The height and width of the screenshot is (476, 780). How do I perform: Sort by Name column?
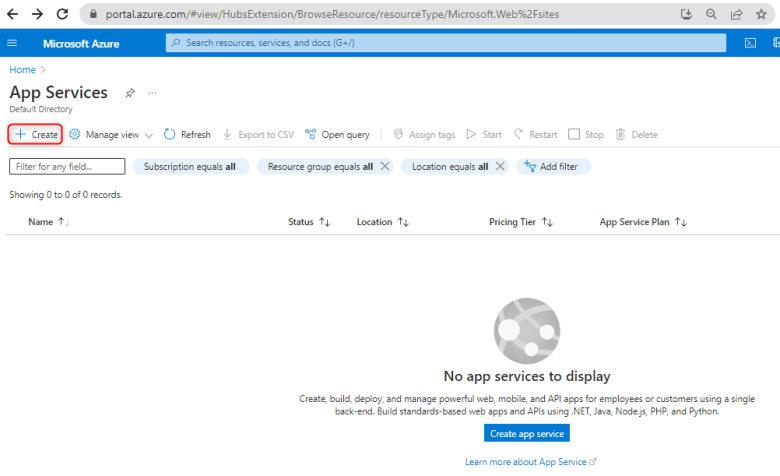(x=48, y=222)
